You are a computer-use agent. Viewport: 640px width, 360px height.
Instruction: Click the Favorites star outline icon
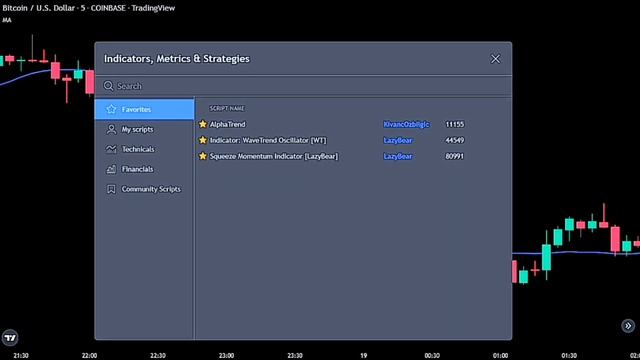point(111,109)
